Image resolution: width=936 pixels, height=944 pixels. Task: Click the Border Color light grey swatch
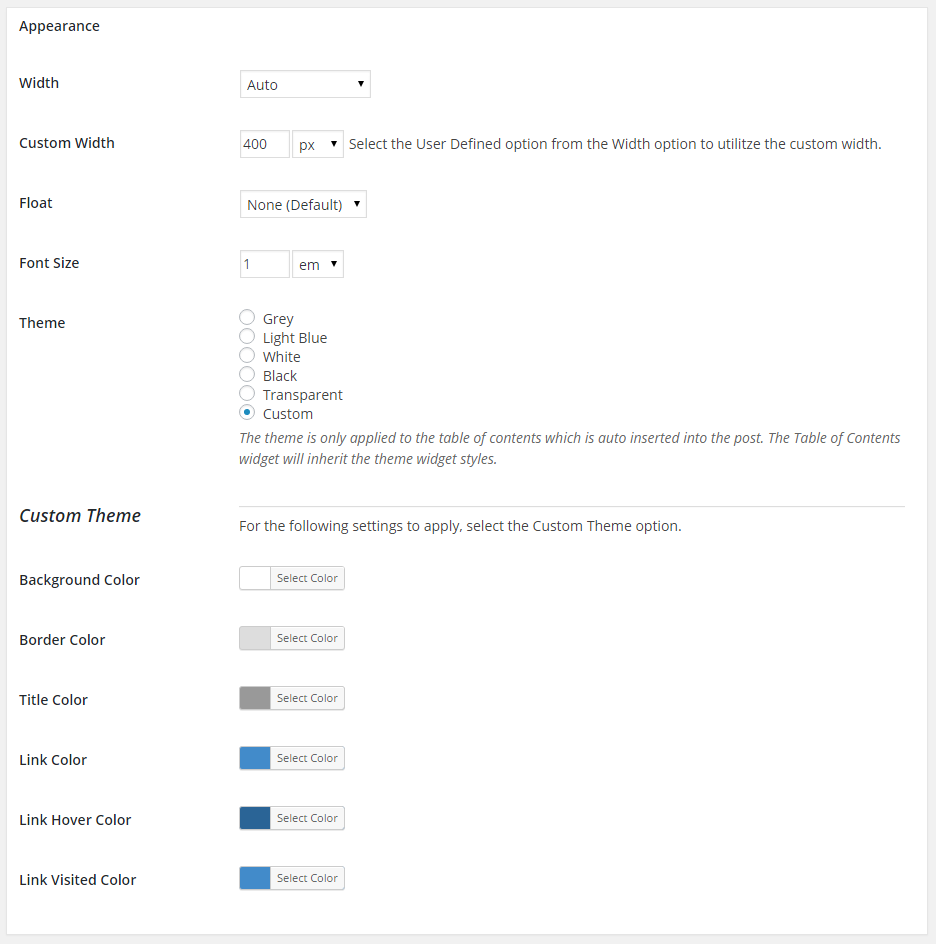coord(255,638)
